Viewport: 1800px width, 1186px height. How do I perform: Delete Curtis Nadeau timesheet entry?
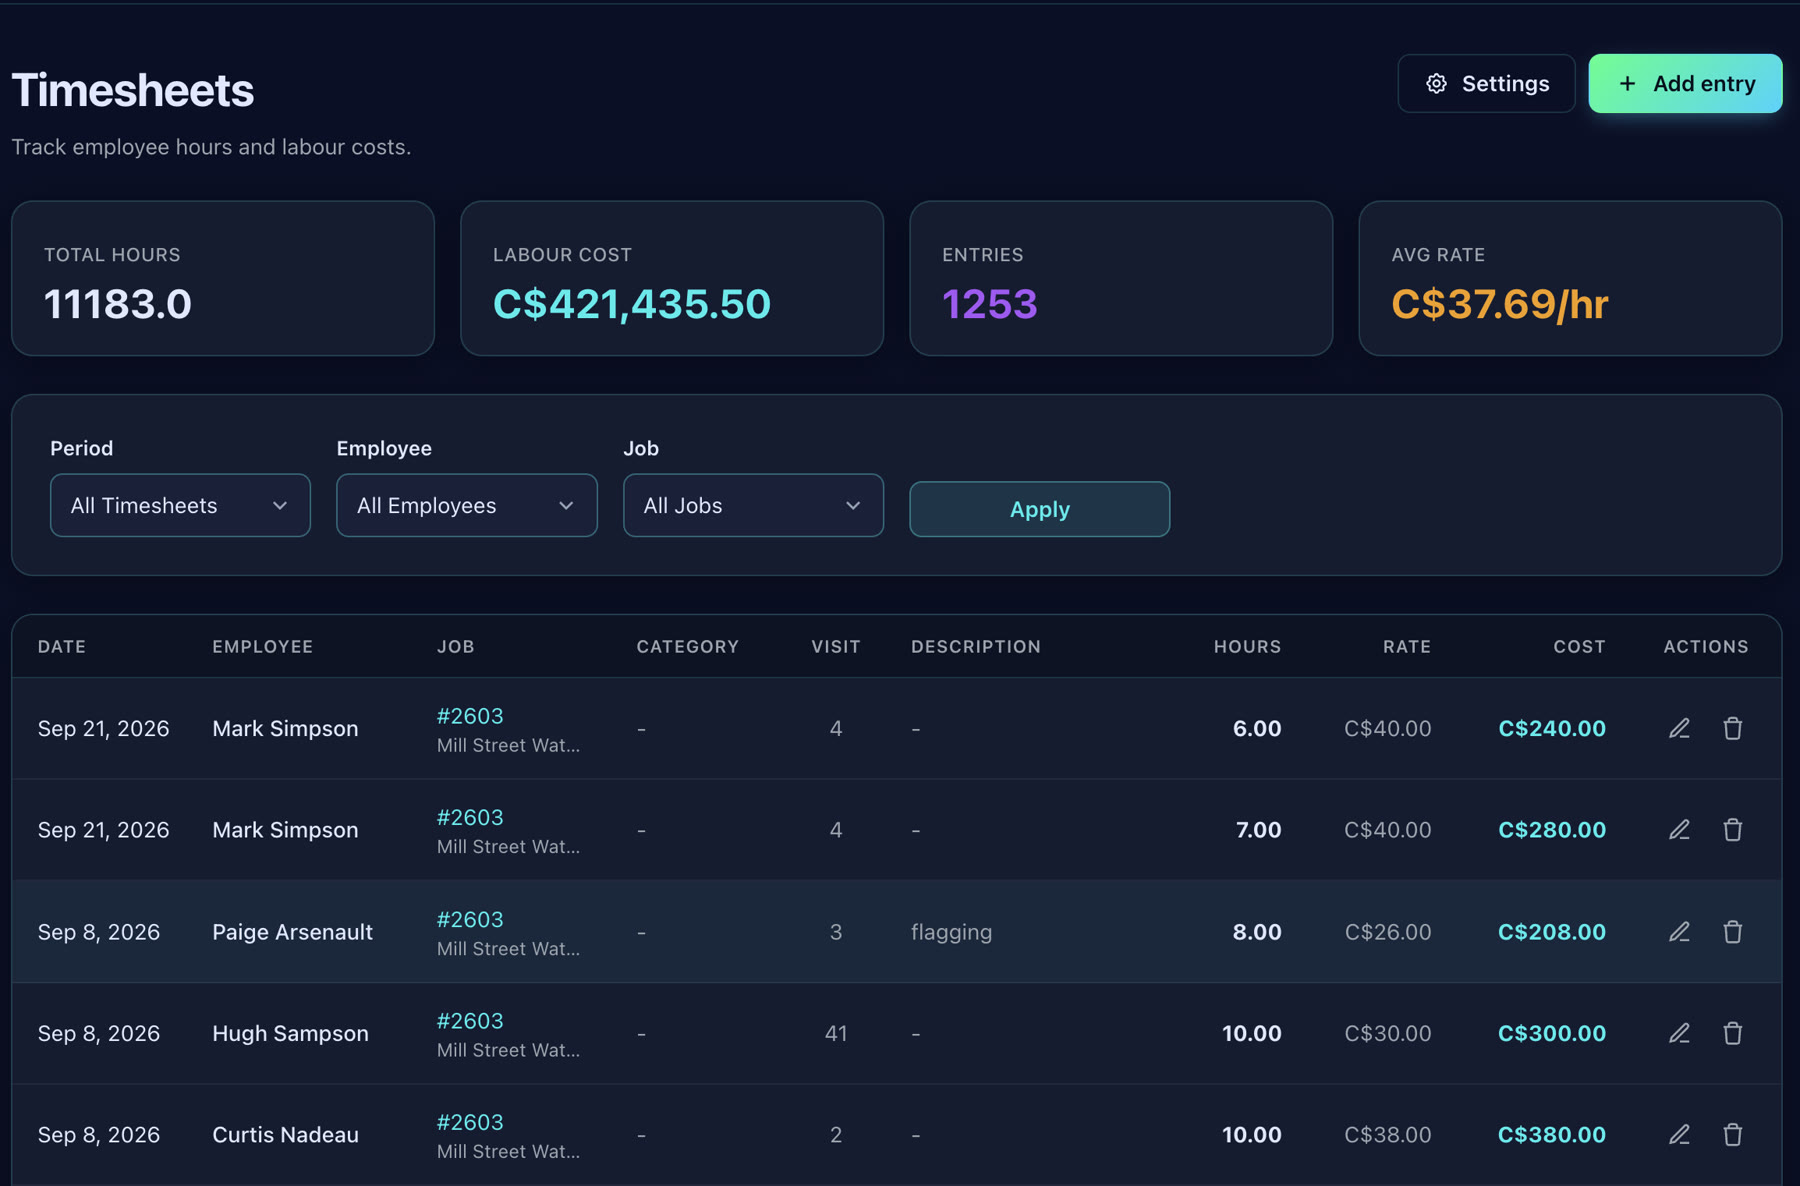coord(1733,1134)
